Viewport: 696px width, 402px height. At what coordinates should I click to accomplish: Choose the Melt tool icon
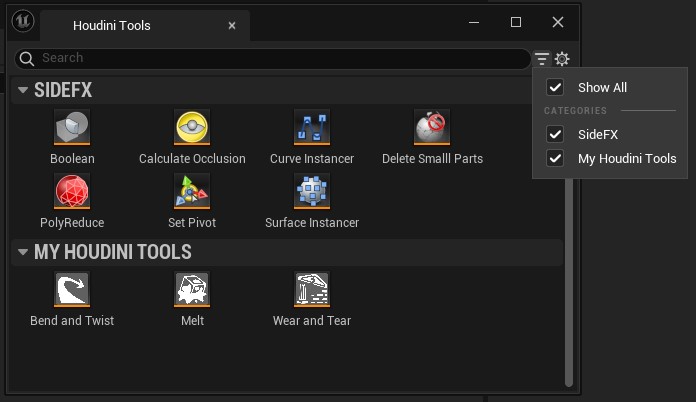point(192,289)
